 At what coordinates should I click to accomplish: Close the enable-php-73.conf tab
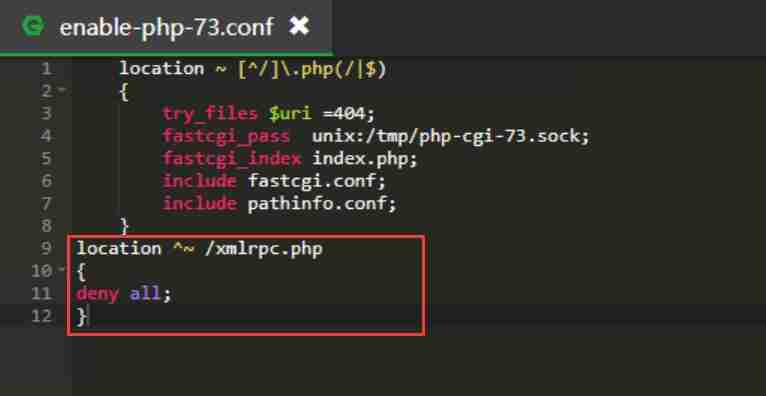click(x=299, y=26)
